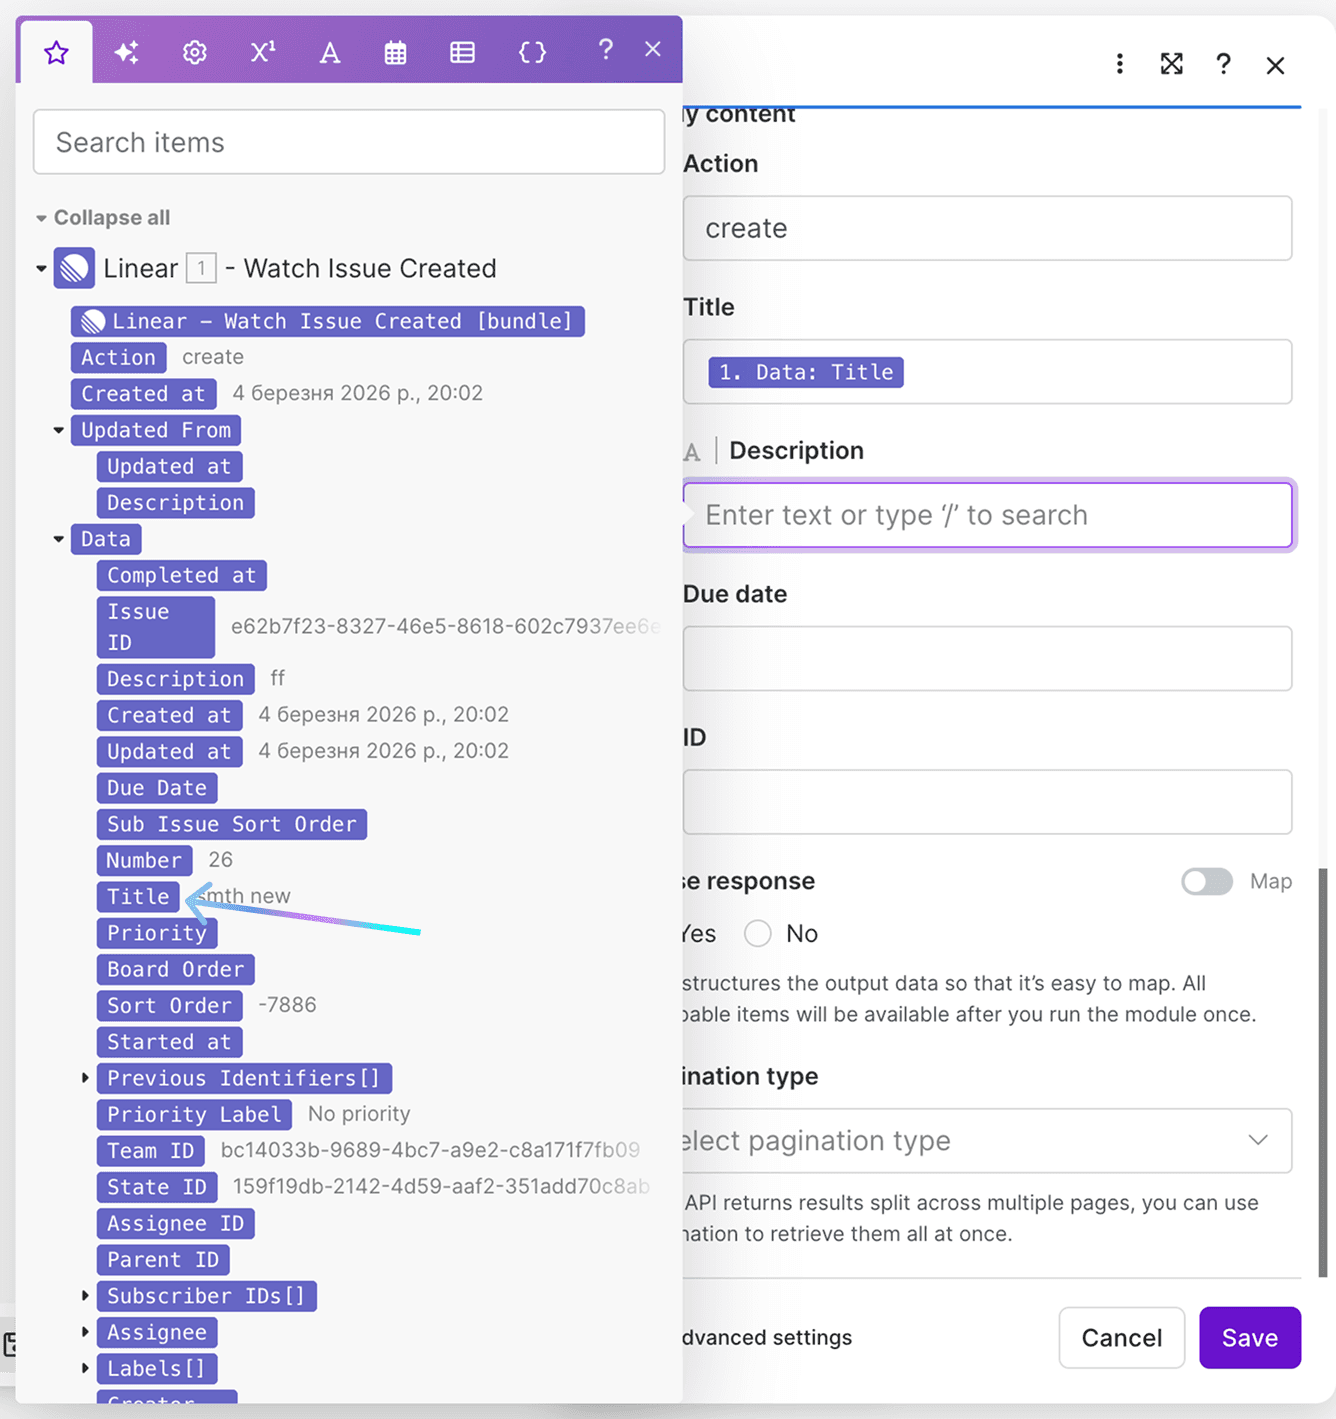Click the dialog vertical scrollbar

point(1322,1072)
